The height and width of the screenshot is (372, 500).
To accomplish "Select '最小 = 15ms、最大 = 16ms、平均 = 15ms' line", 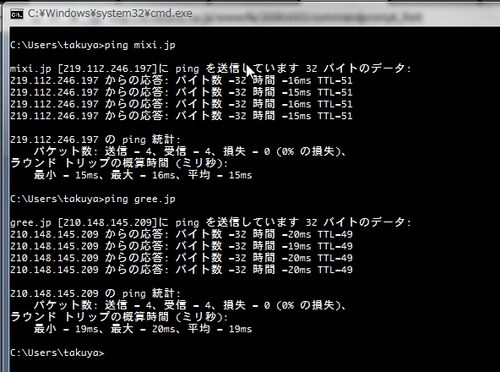I will [143, 175].
